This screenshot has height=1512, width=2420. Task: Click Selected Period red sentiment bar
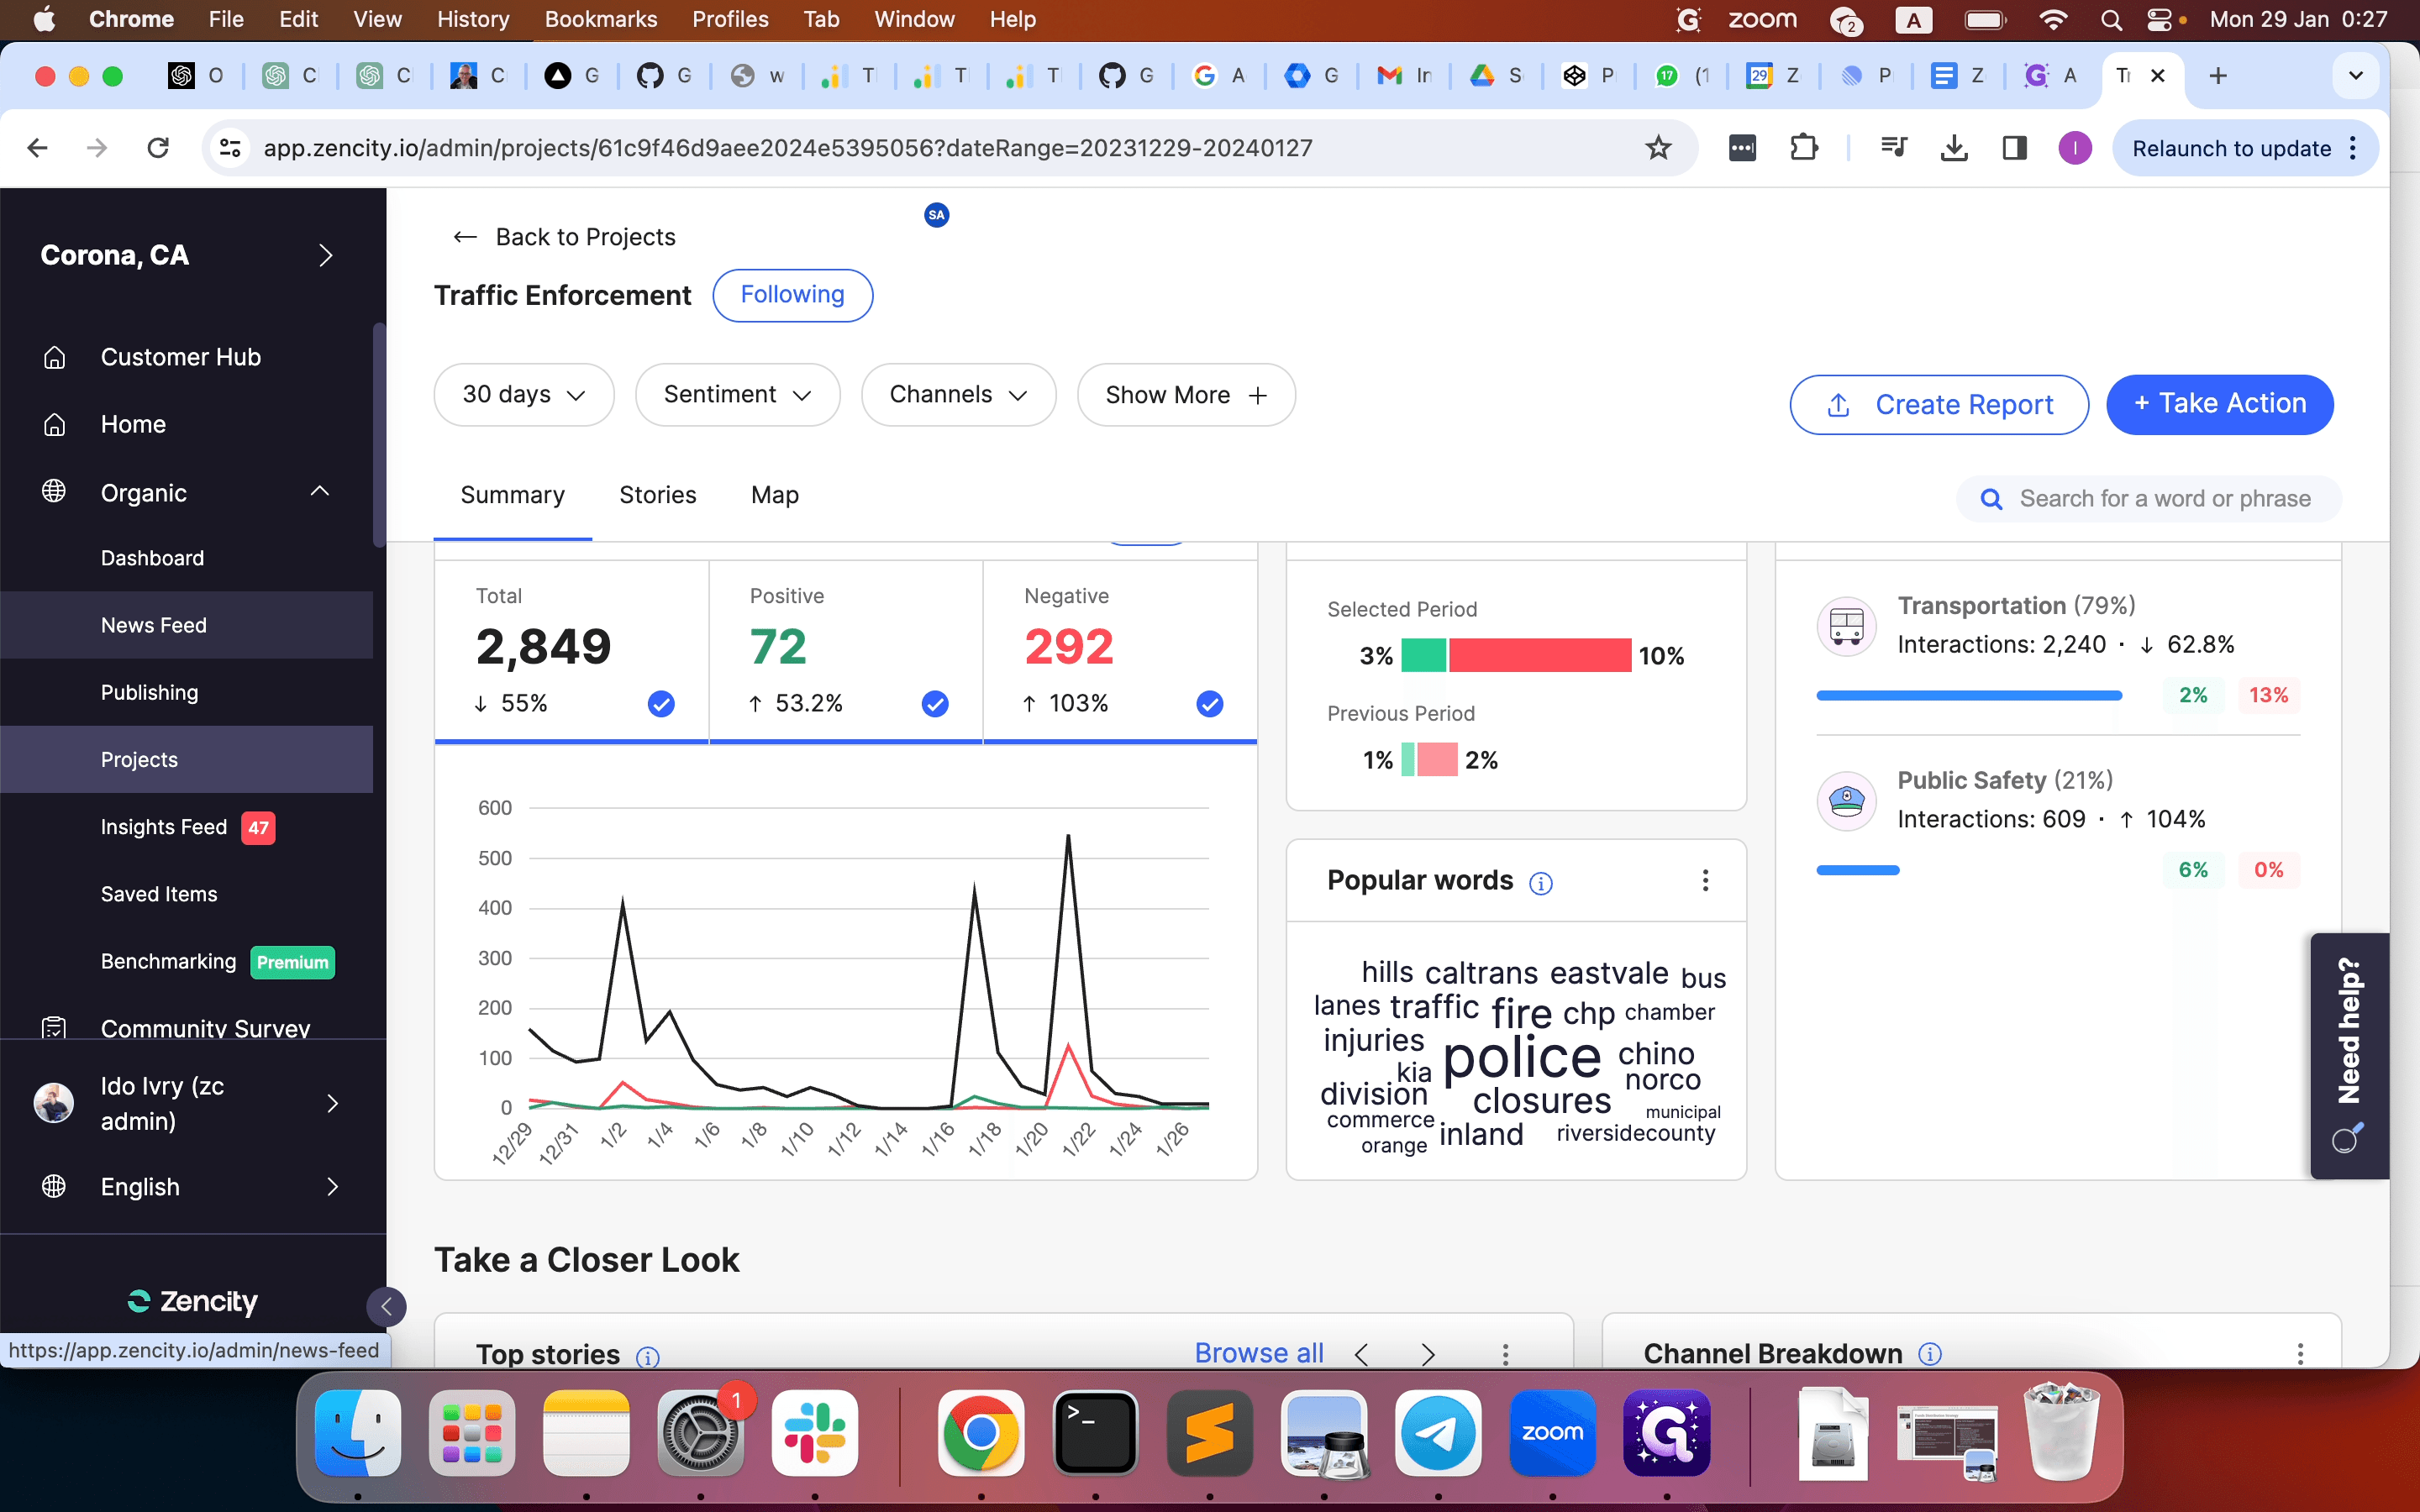[1540, 656]
